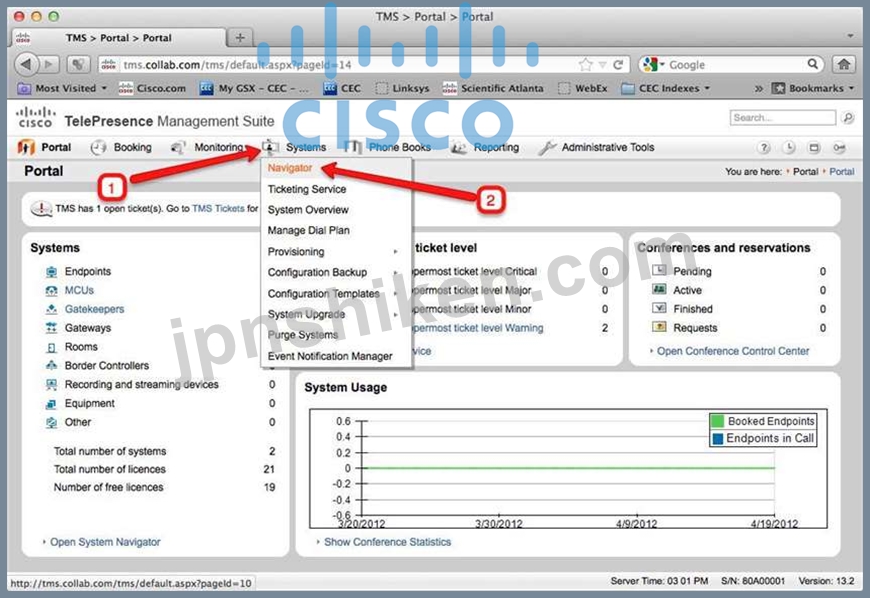Click the MCUs system icon
The width and height of the screenshot is (870, 598).
click(x=52, y=291)
